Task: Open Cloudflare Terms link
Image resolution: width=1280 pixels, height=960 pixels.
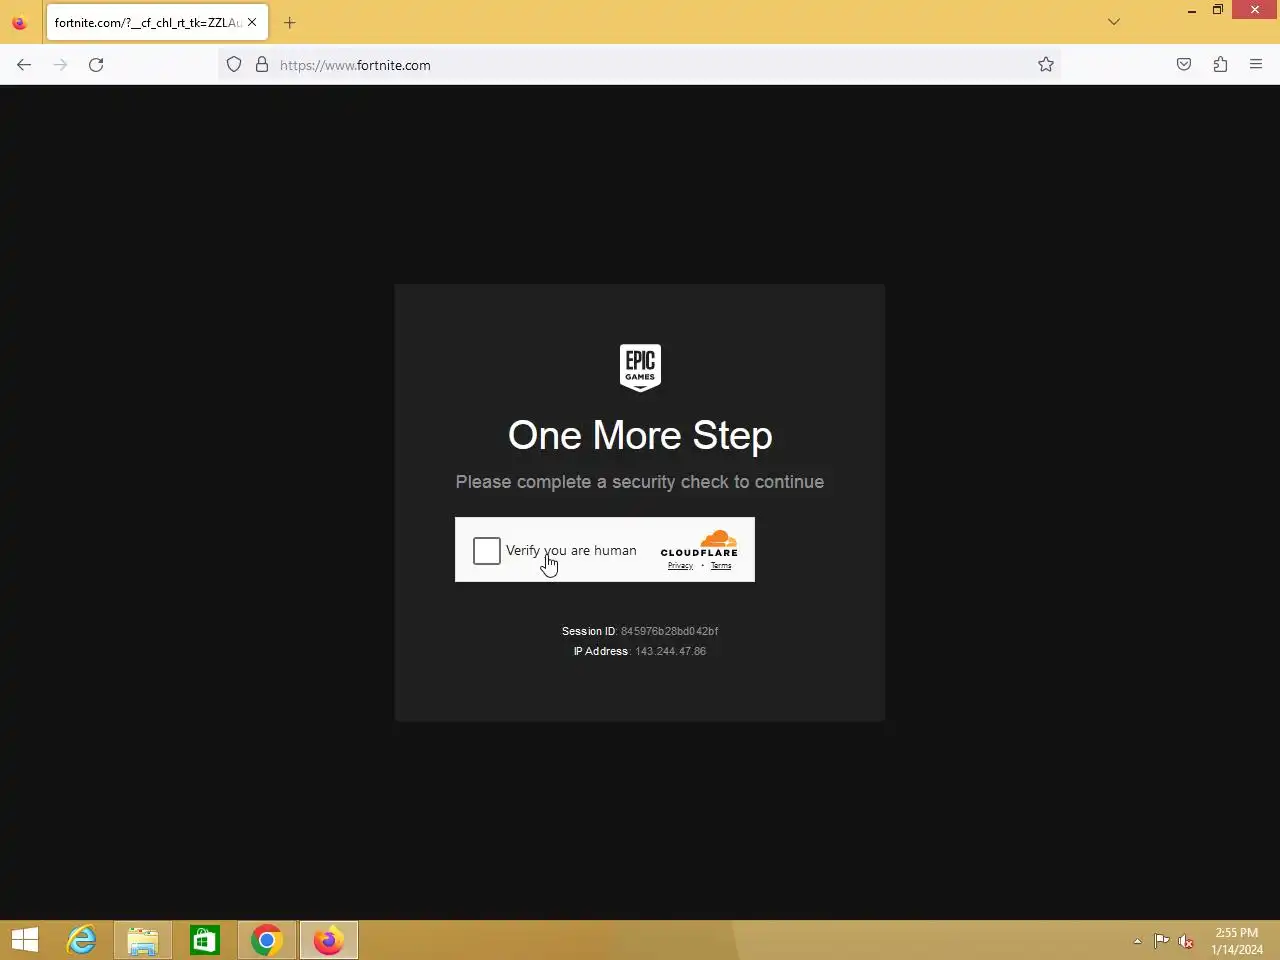Action: click(x=721, y=566)
